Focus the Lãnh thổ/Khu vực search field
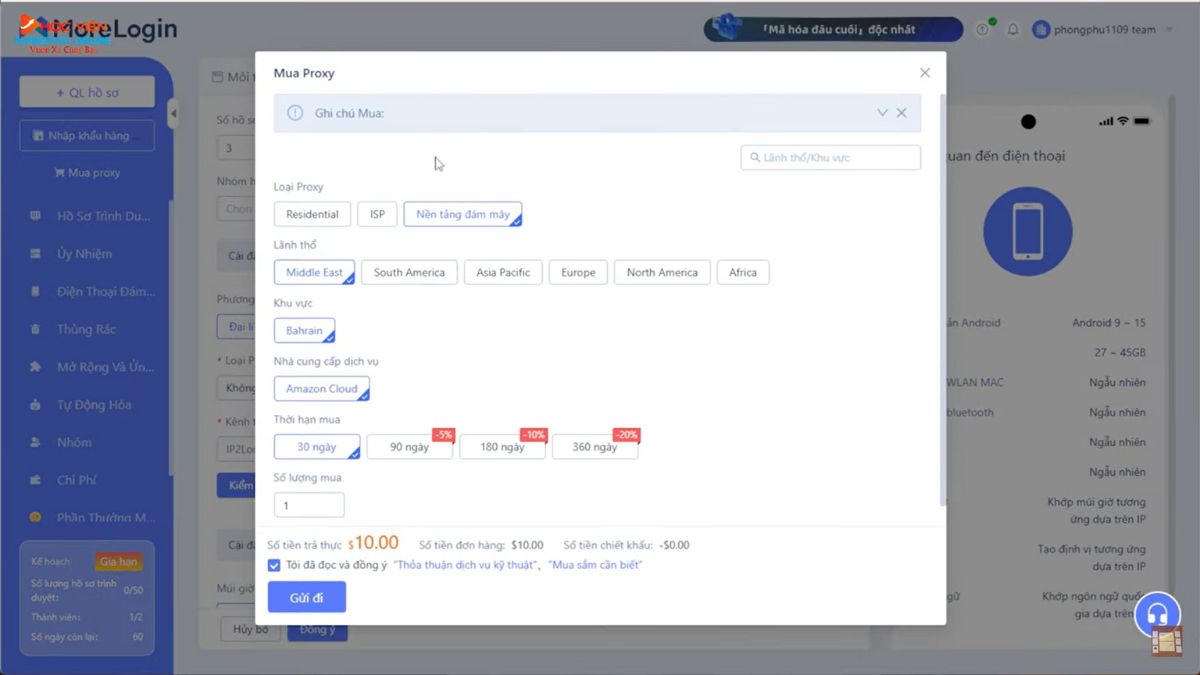Screen dimensions: 1200x675 [x=830, y=157]
